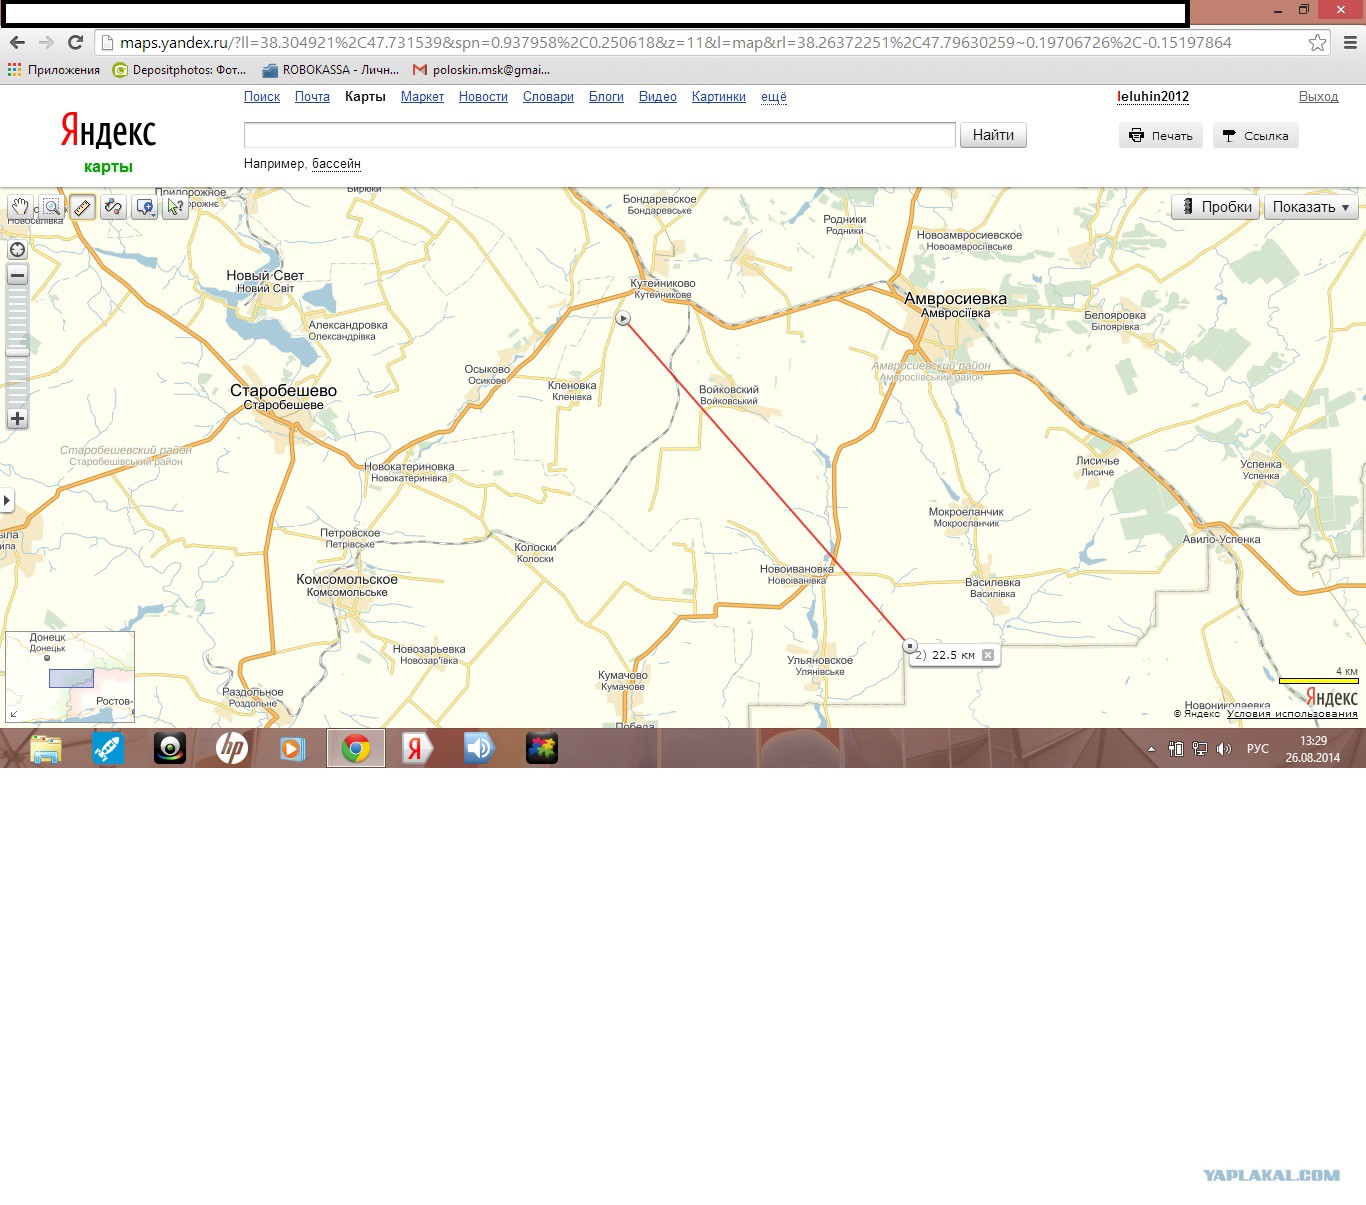This screenshot has height=1205, width=1366.
Task: Go forward in browser history
Action: click(46, 42)
